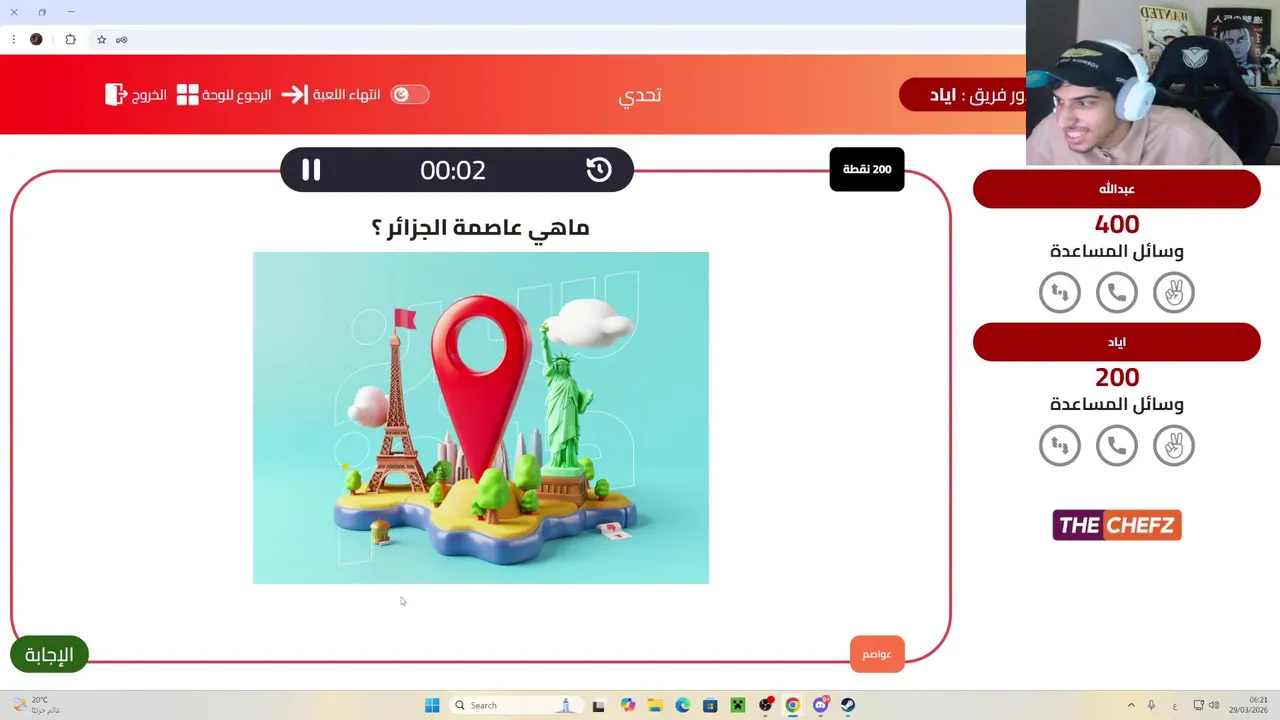Click the الرجوع للوحة link
This screenshot has height=720, width=1280.
tap(237, 95)
